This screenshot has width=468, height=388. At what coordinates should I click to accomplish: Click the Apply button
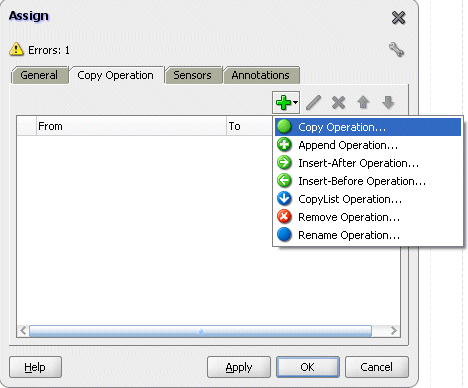[x=239, y=367]
